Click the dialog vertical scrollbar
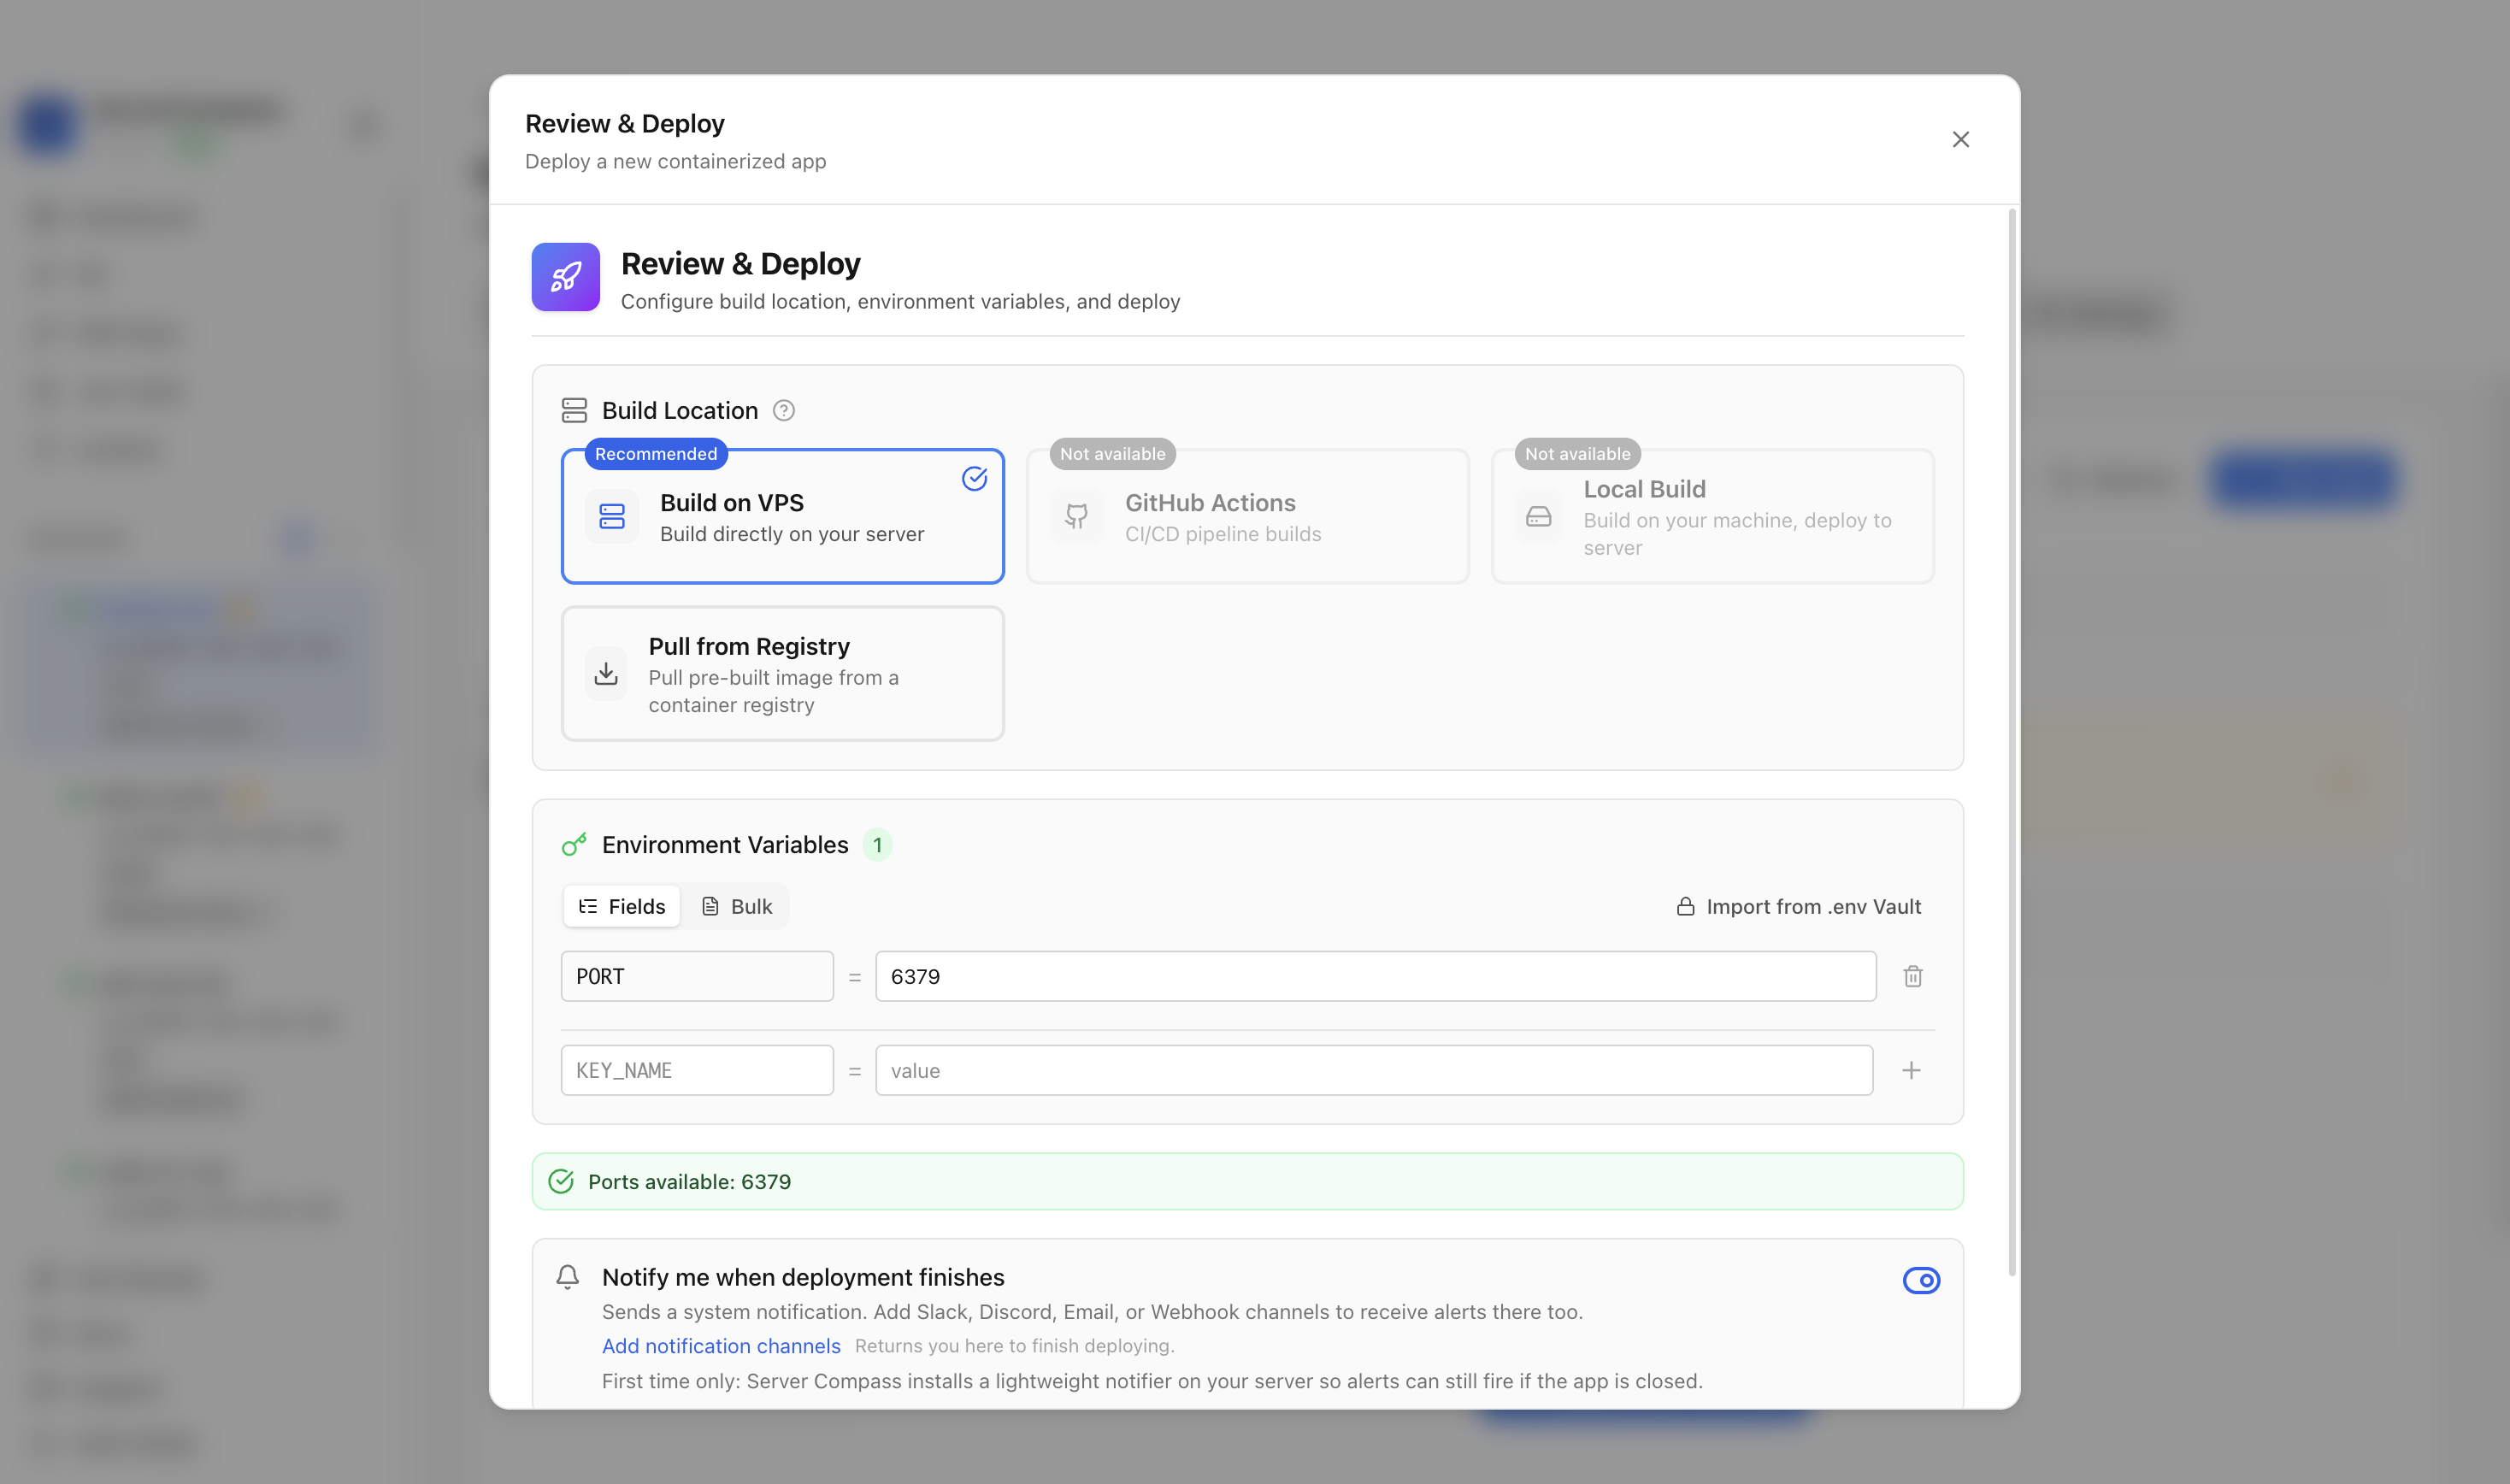This screenshot has height=1484, width=2510. pyautogui.click(x=2012, y=742)
